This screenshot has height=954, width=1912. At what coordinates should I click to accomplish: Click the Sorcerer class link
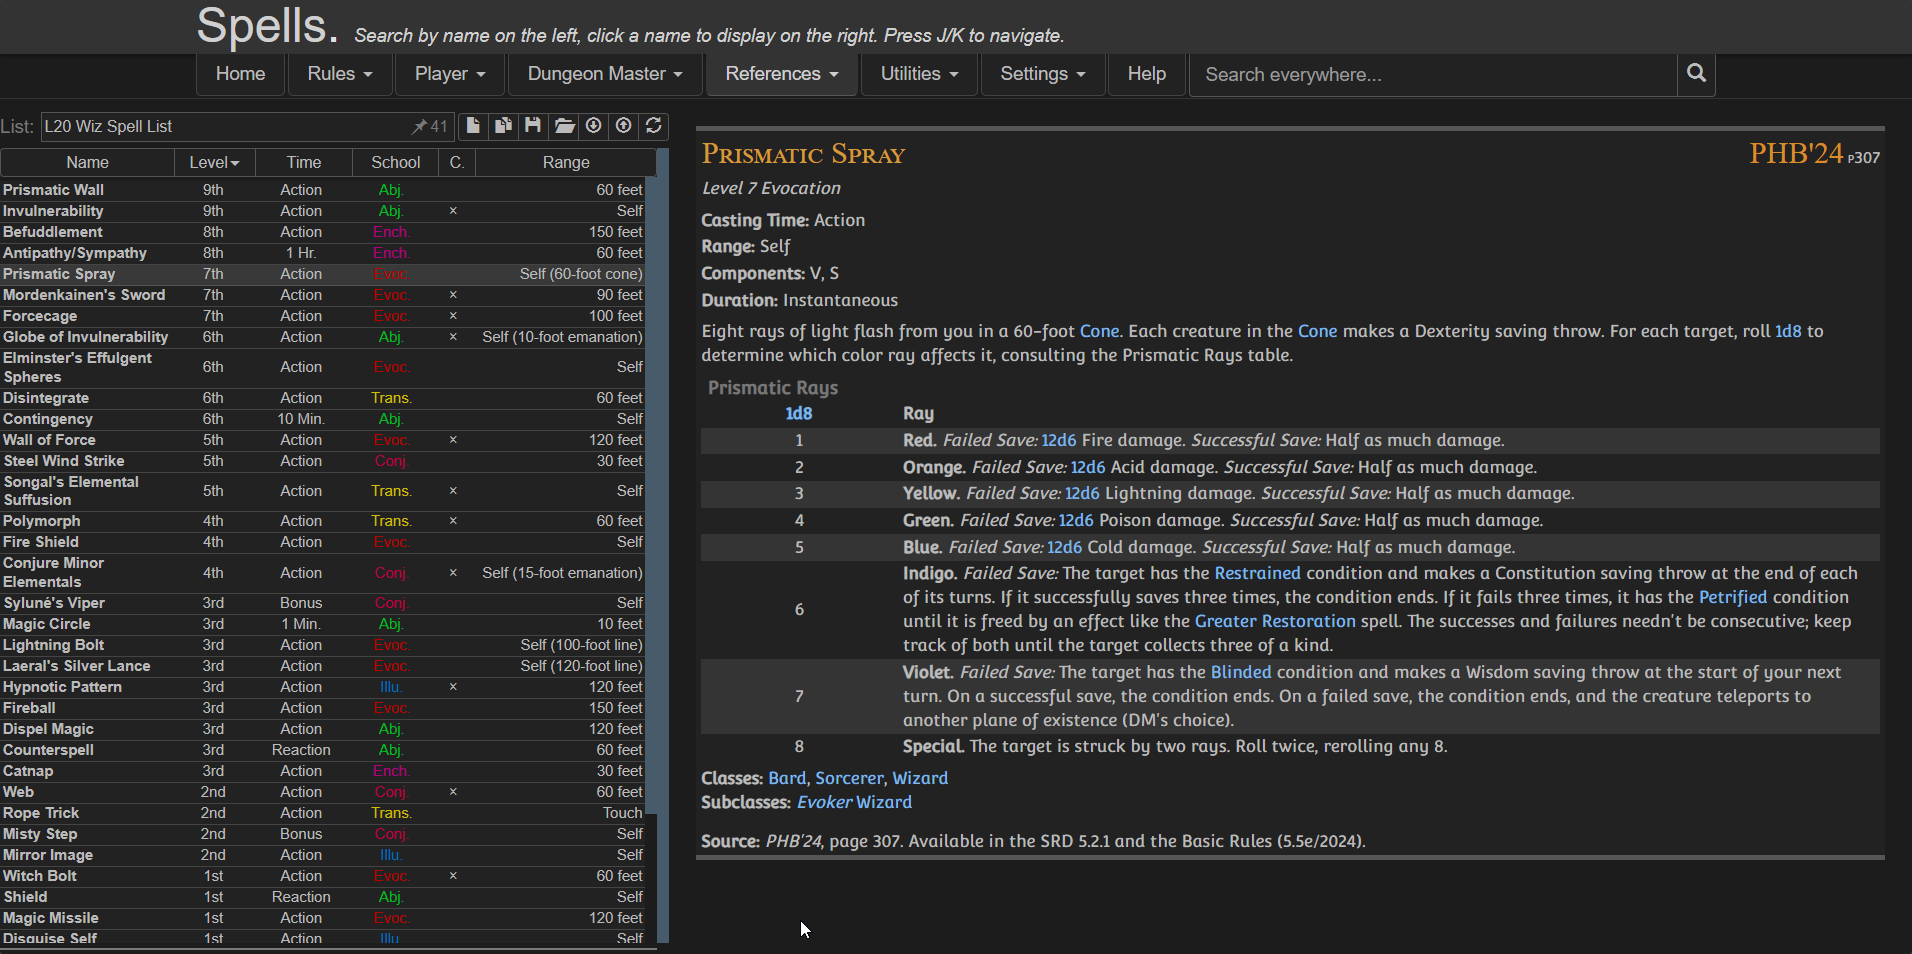click(849, 778)
